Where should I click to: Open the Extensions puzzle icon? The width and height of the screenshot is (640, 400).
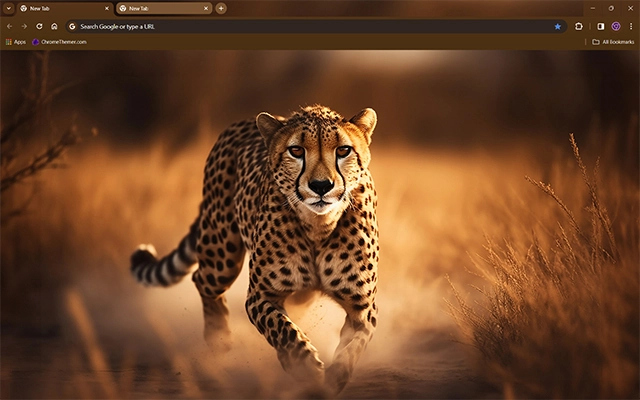pos(579,27)
